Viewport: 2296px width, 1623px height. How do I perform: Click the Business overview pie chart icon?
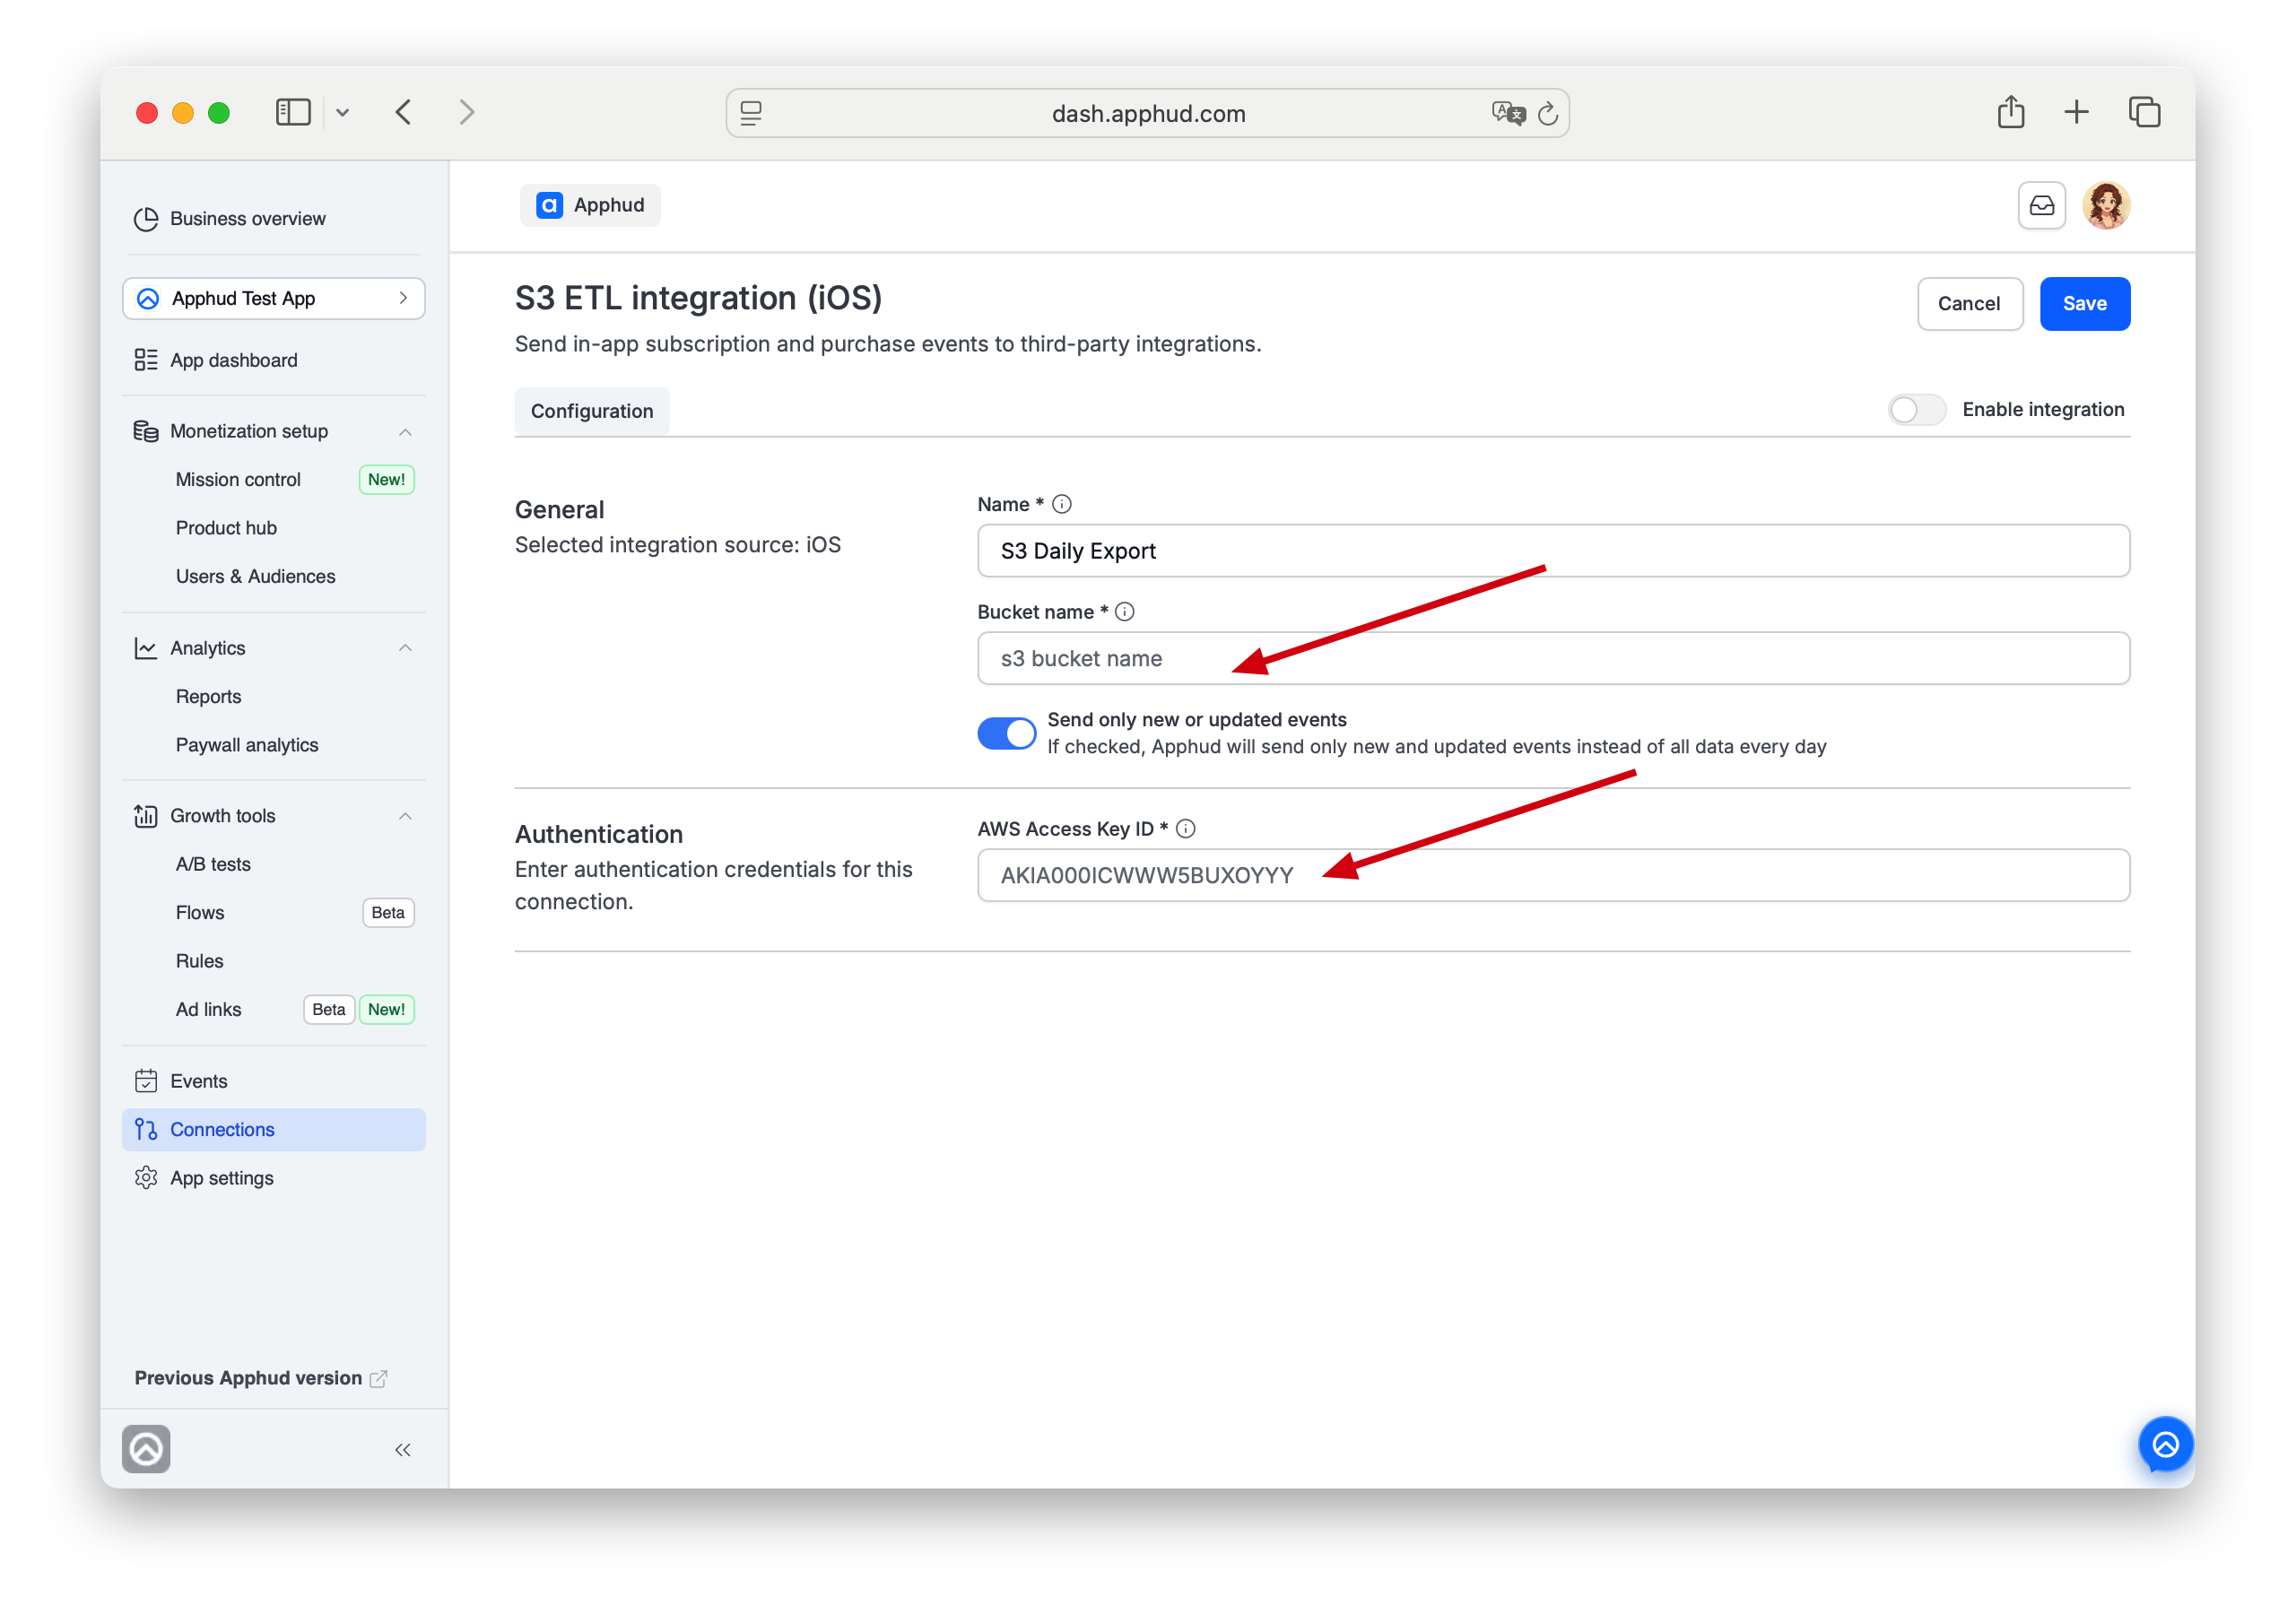pyautogui.click(x=146, y=218)
